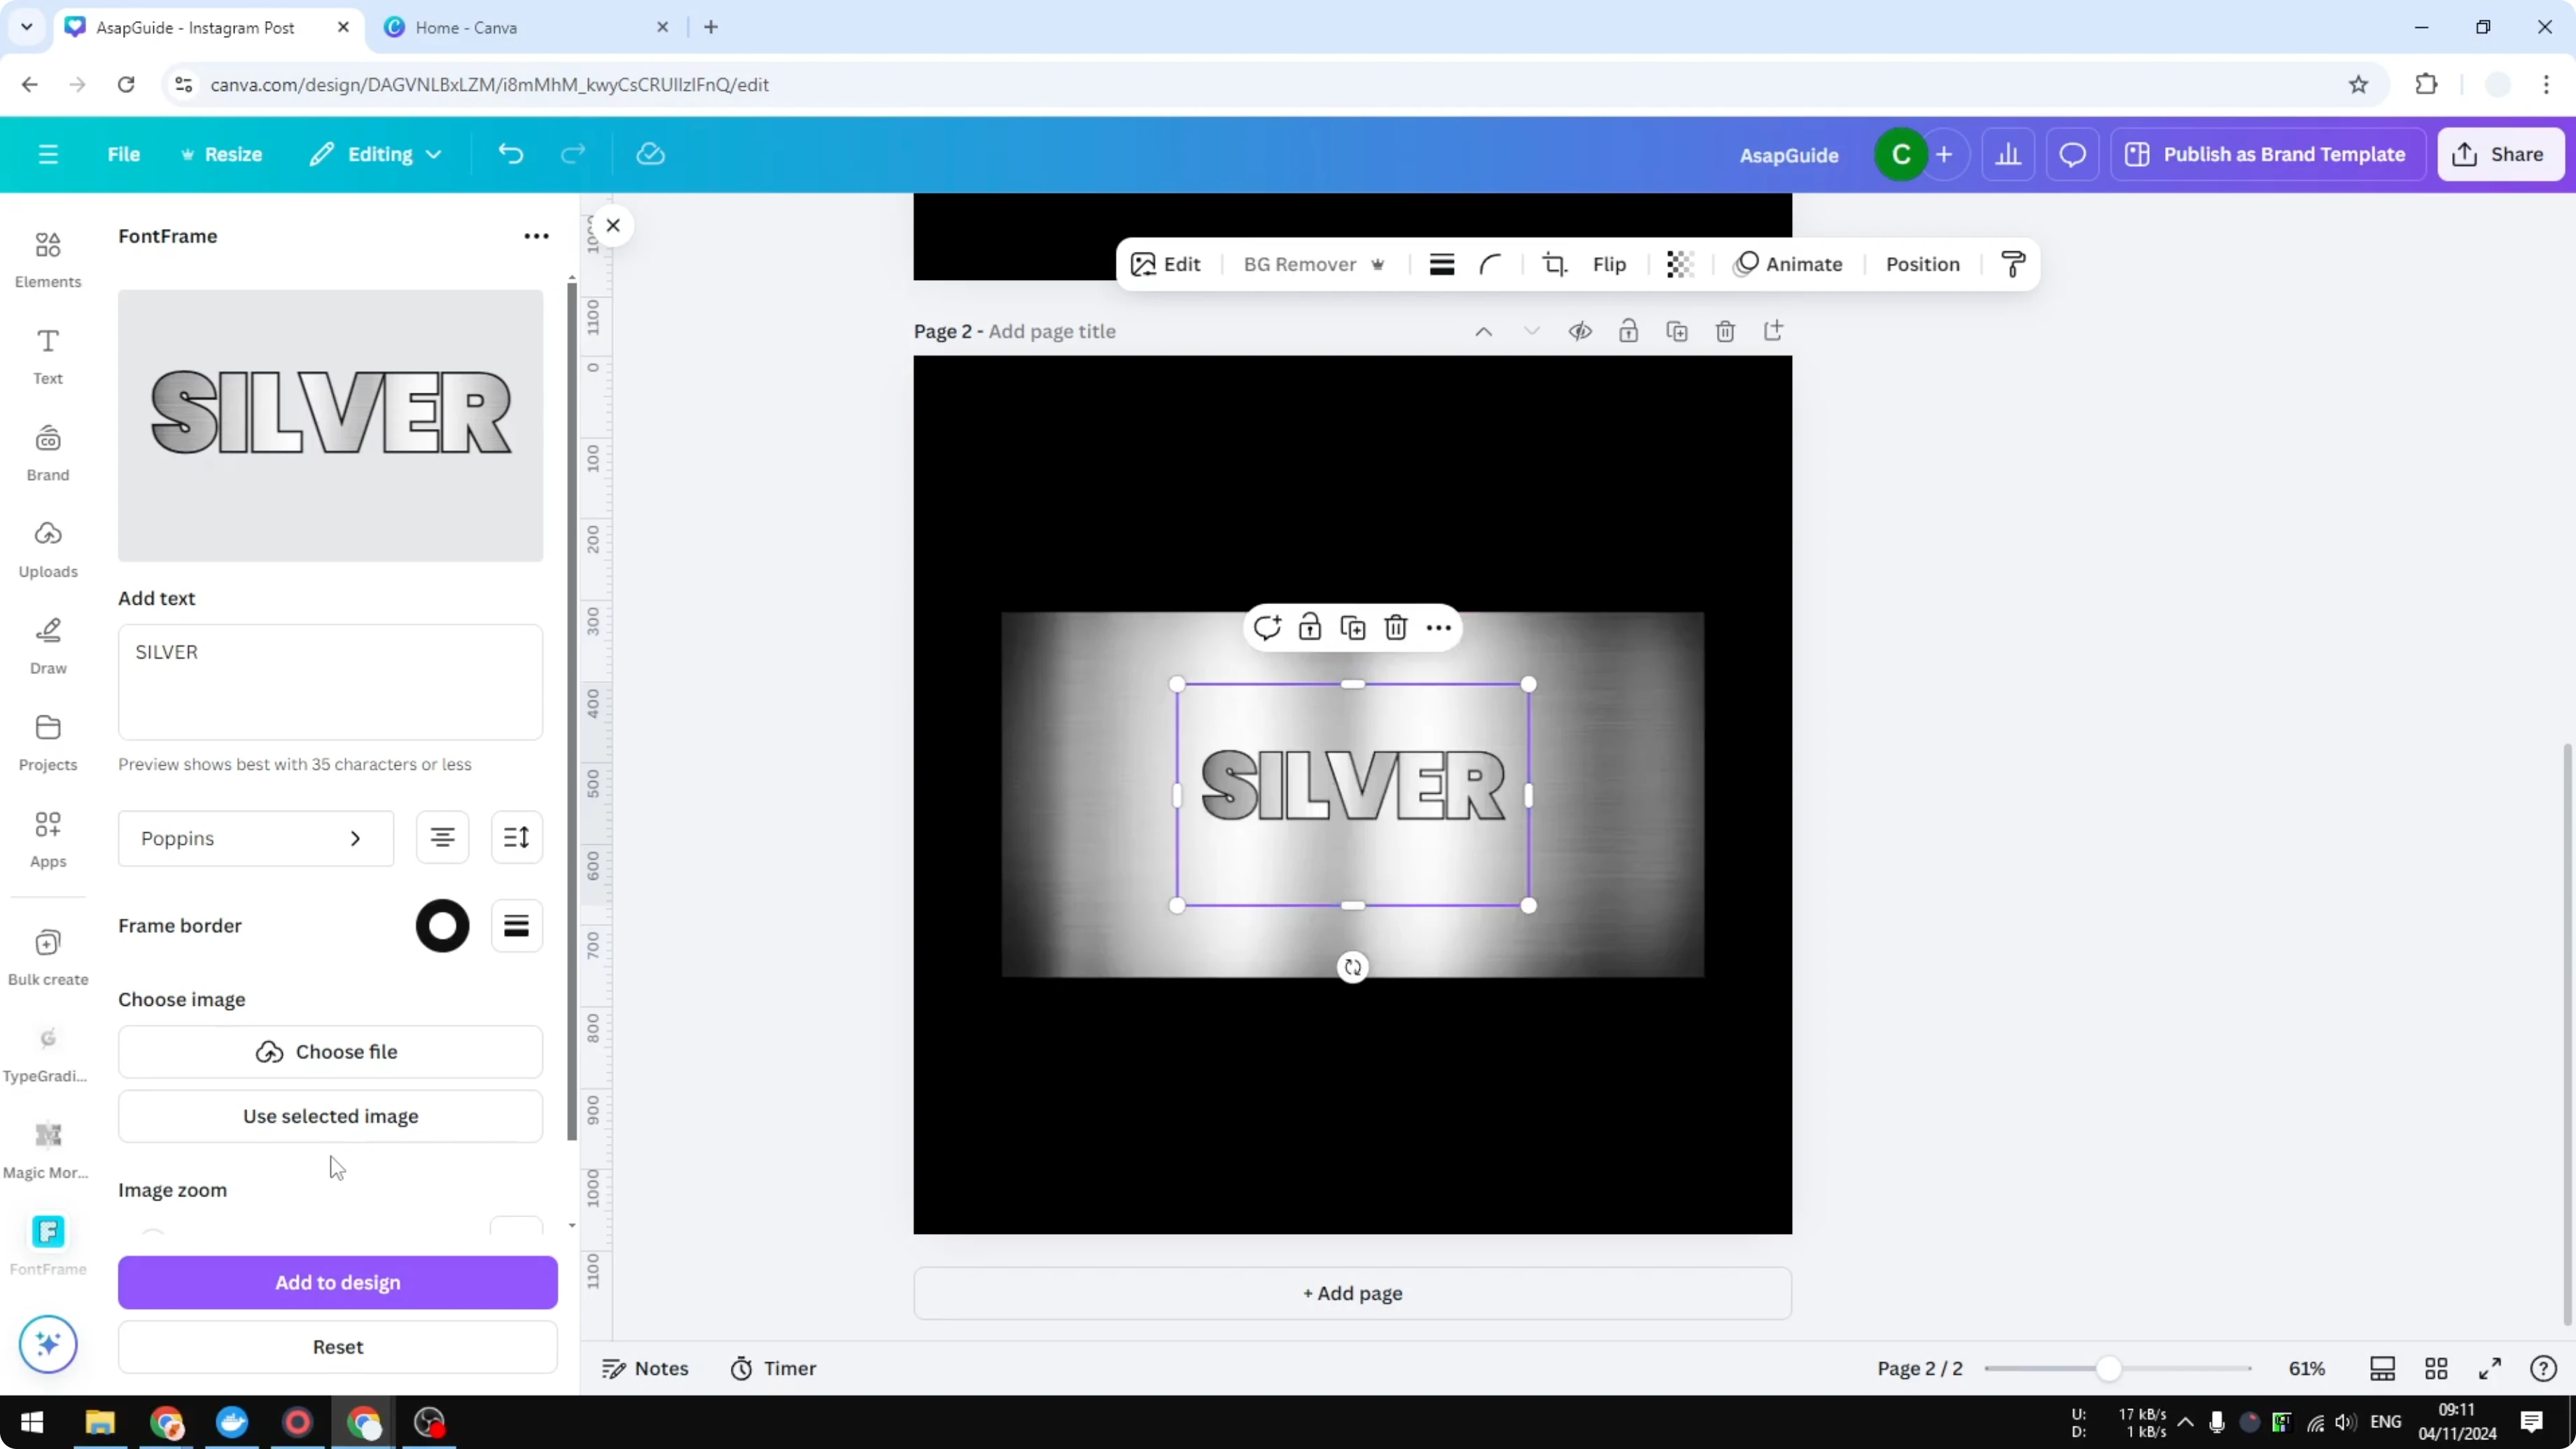The height and width of the screenshot is (1449, 2576).
Task: Open the TypeGradient app in sidebar
Action: pos(48,1054)
